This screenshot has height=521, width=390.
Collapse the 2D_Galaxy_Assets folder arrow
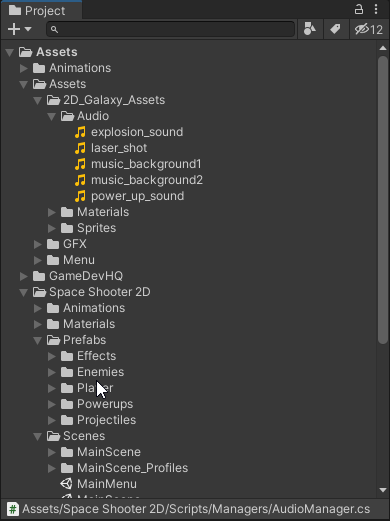tap(38, 100)
